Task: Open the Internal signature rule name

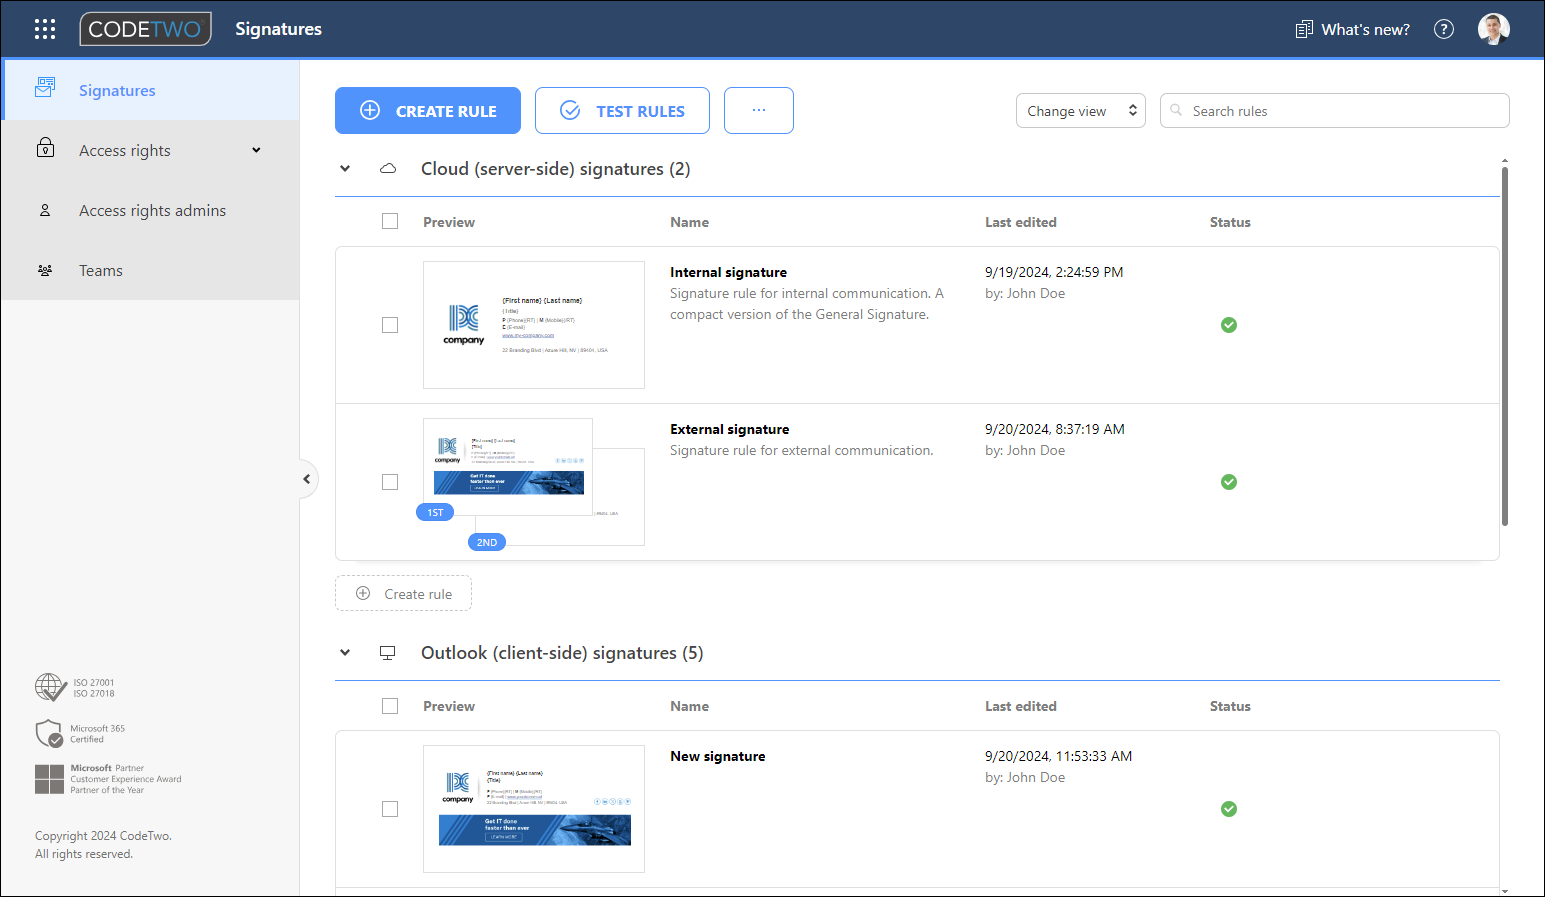Action: pos(728,272)
